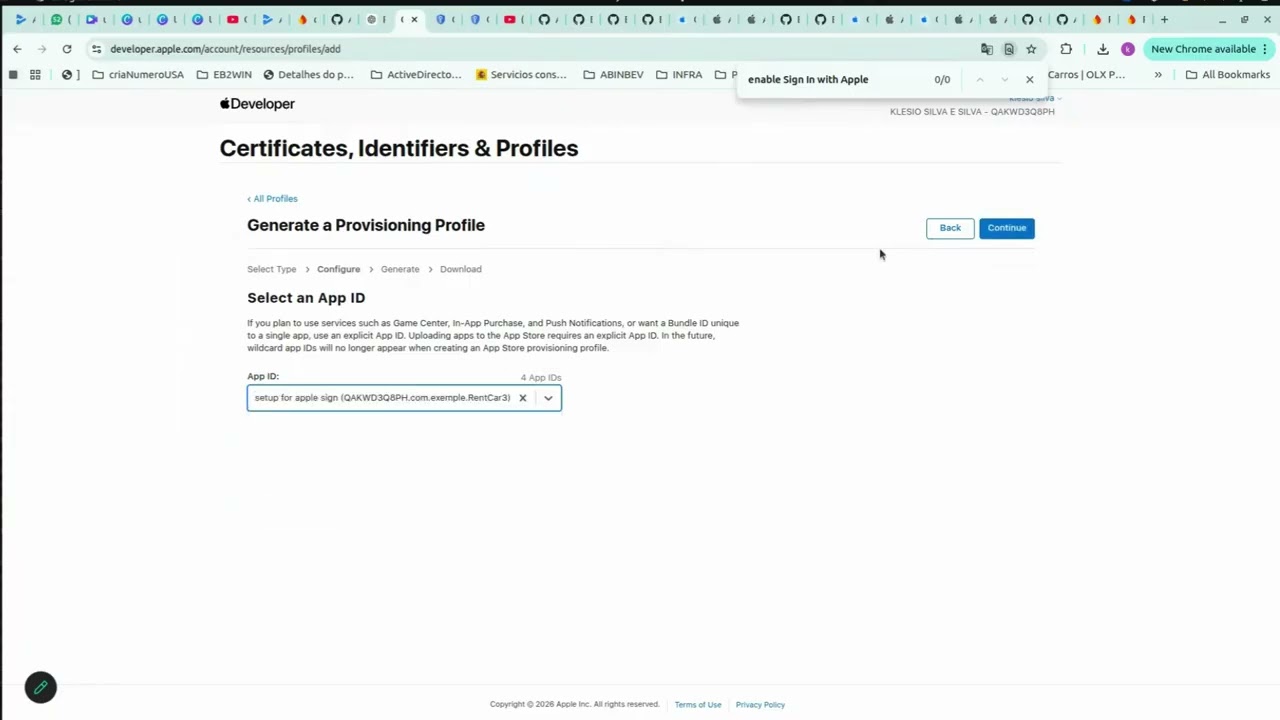This screenshot has height=720, width=1280.
Task: Go to previous find result
Action: (x=980, y=79)
